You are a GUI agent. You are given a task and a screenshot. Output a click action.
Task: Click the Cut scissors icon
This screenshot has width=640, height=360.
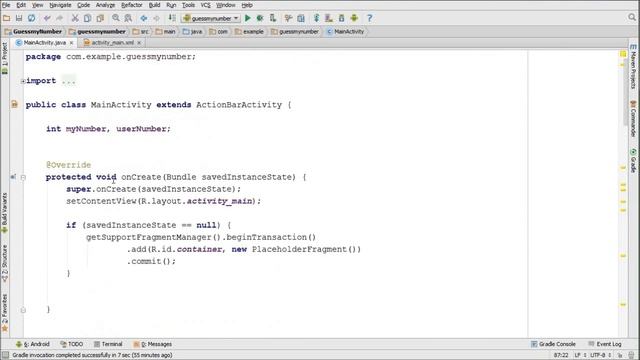pyautogui.click(x=75, y=18)
